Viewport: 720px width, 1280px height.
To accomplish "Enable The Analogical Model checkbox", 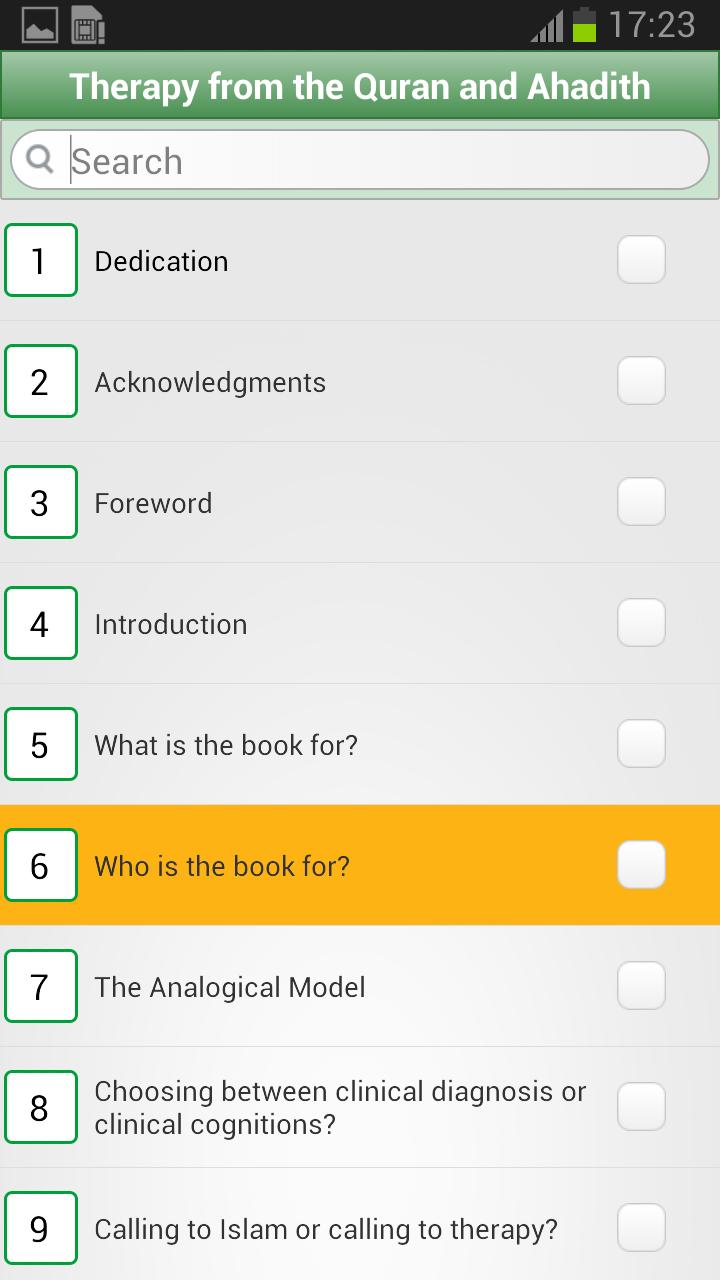I will (641, 986).
